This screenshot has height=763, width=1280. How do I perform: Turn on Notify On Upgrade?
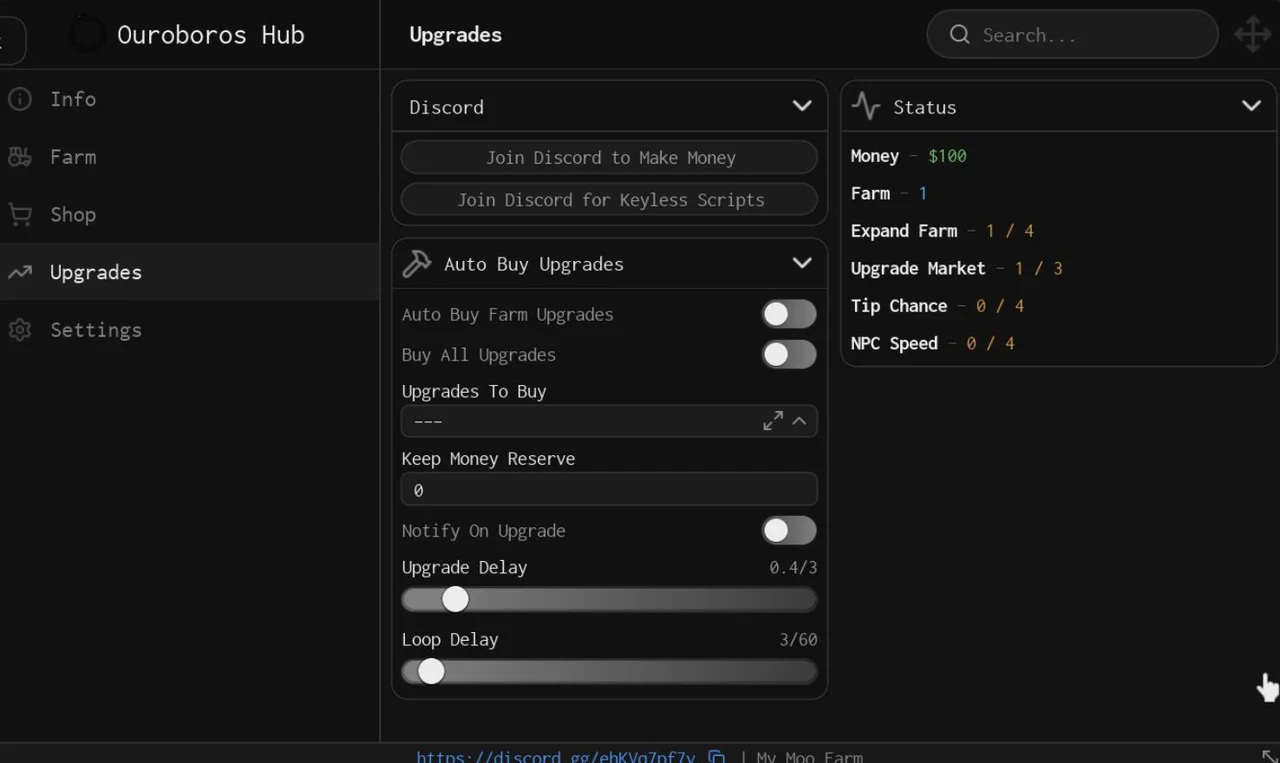[x=789, y=530]
